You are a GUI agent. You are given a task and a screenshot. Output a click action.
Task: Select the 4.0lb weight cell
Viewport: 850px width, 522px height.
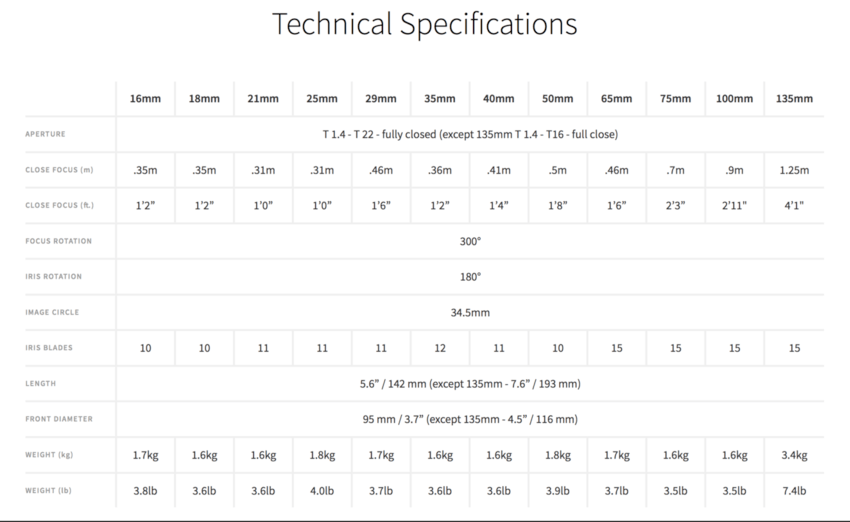coord(322,491)
